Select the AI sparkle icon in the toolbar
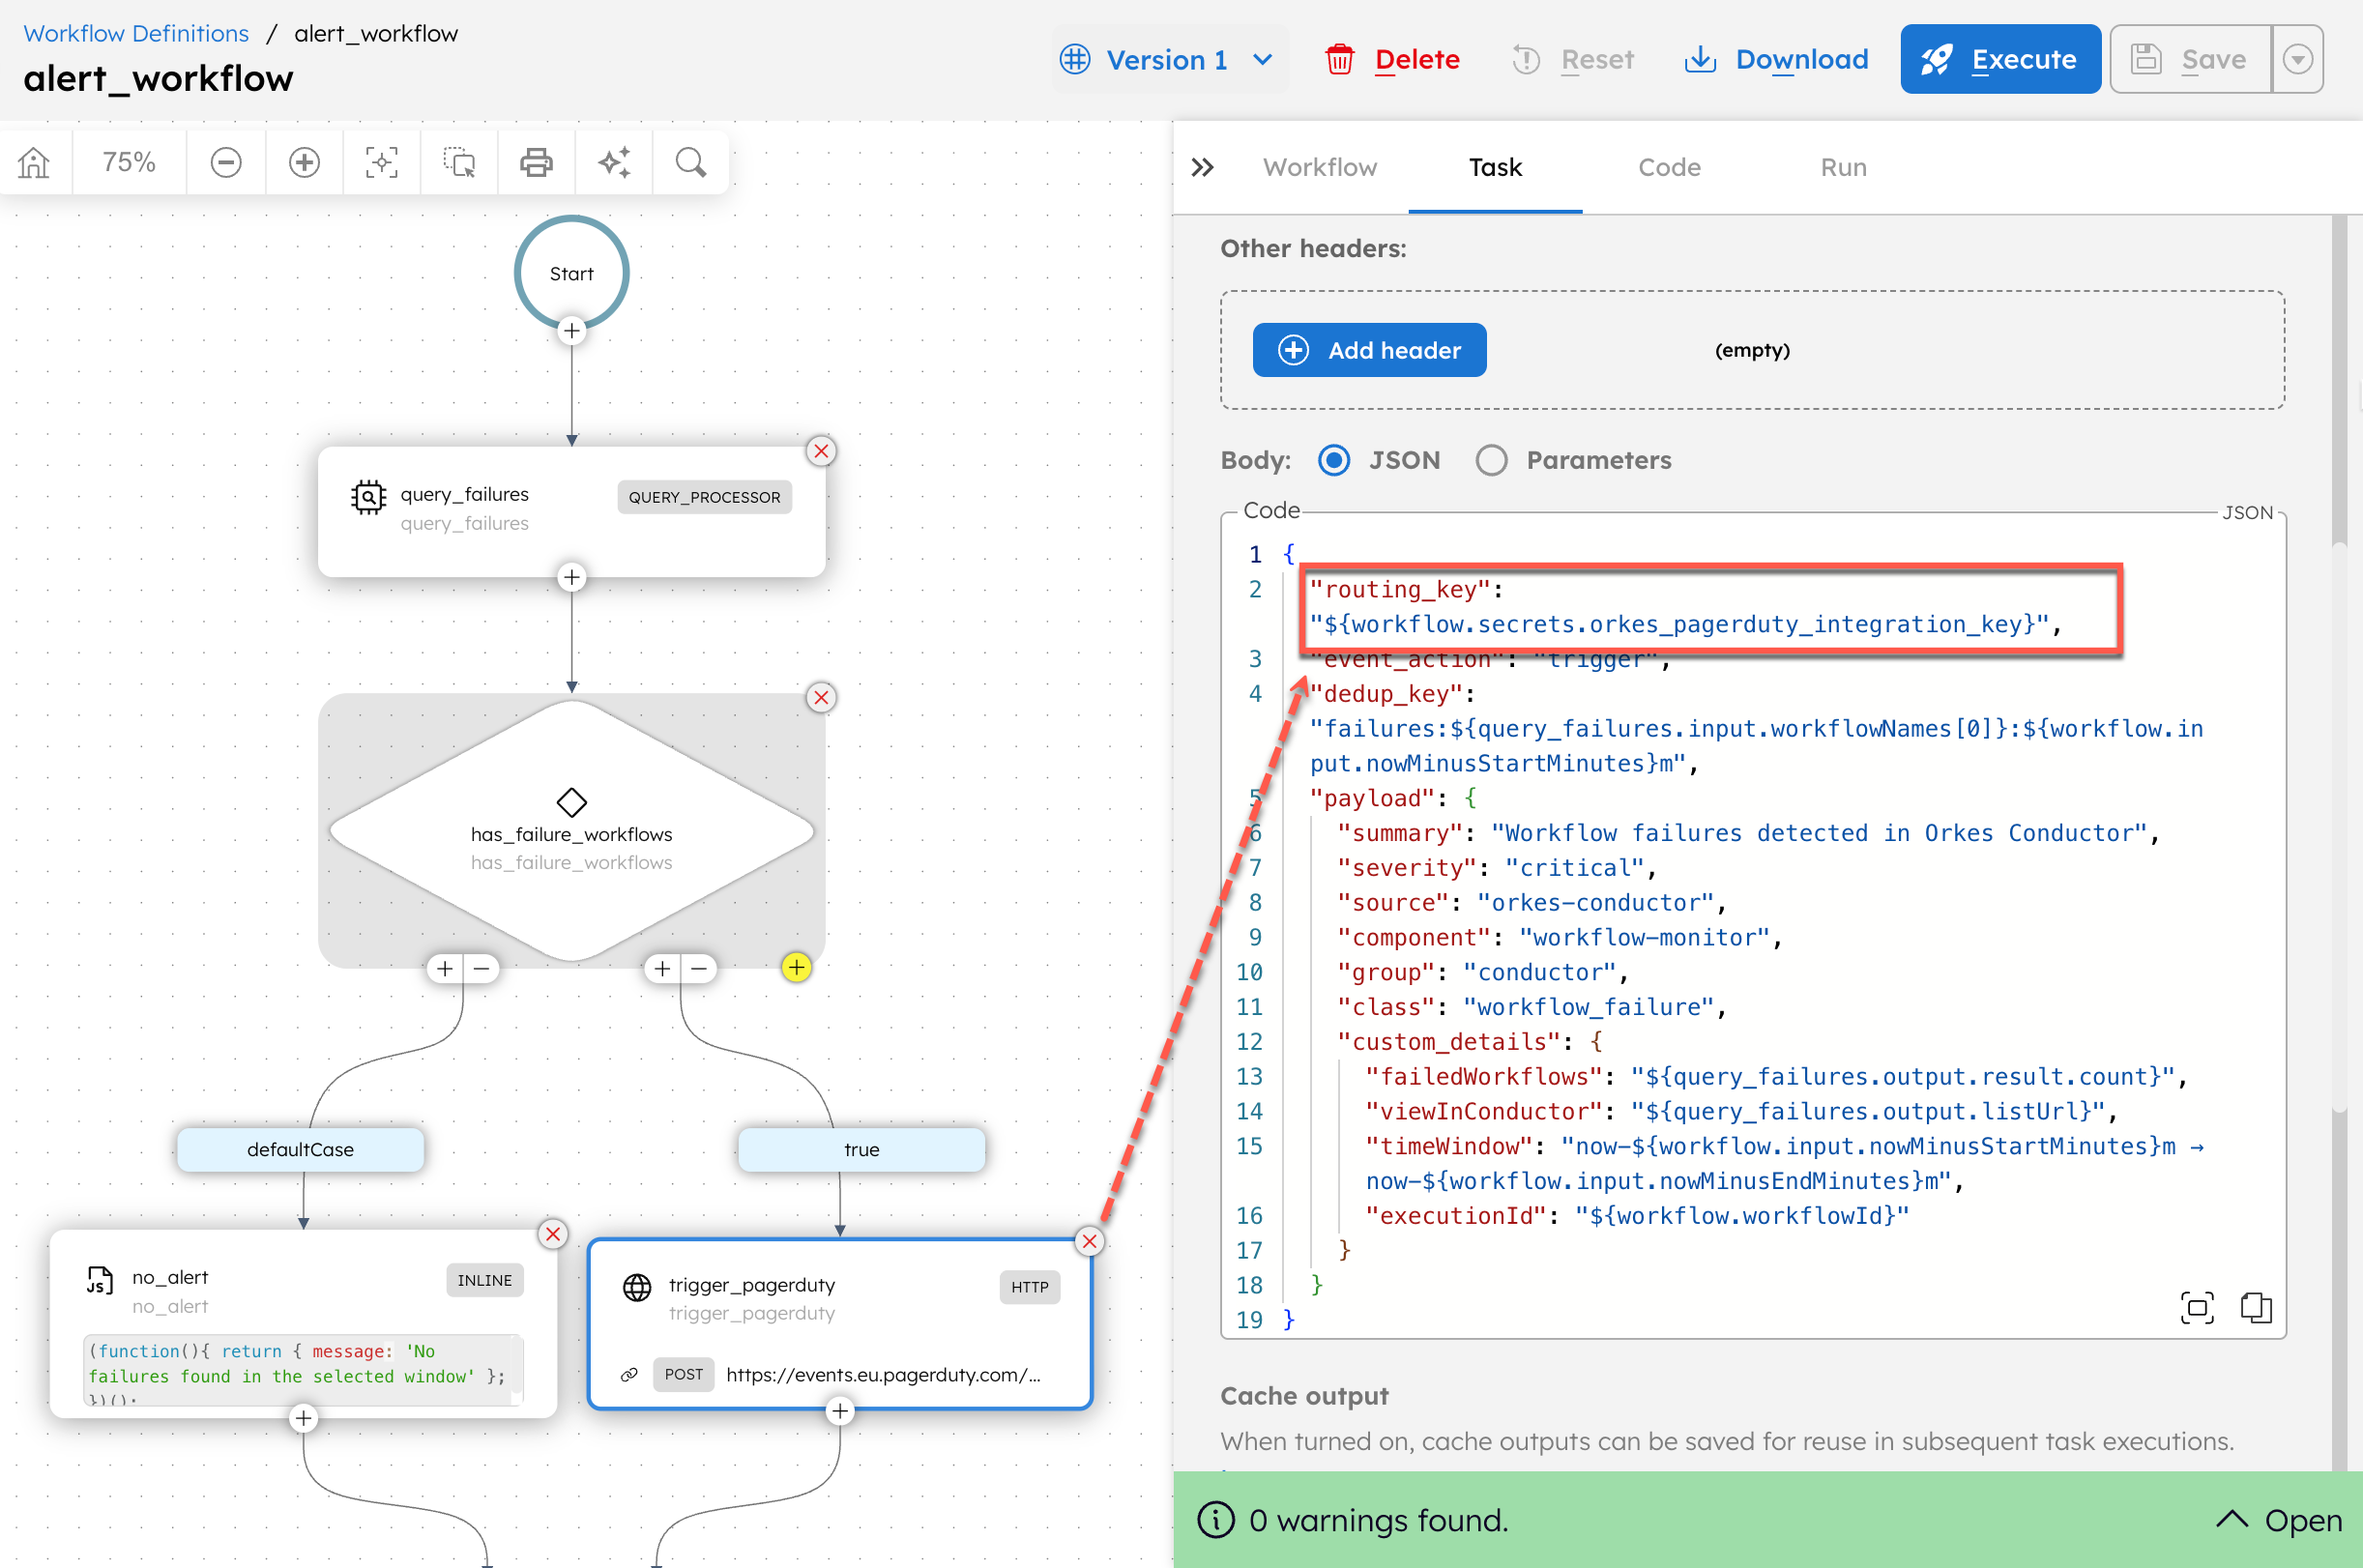 (614, 161)
